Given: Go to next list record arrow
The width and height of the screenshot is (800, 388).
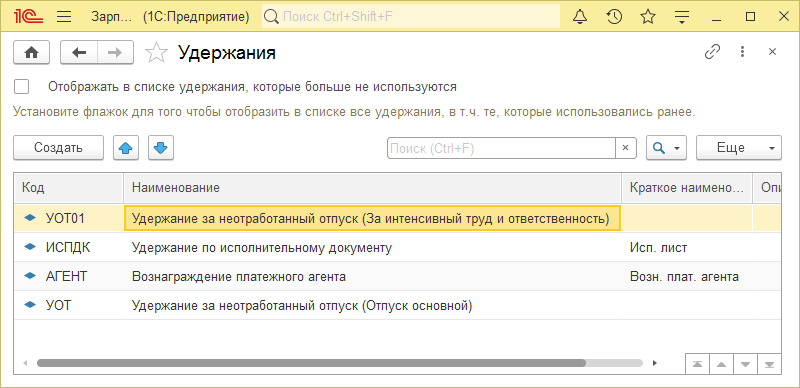Looking at the screenshot, I should click(x=745, y=365).
